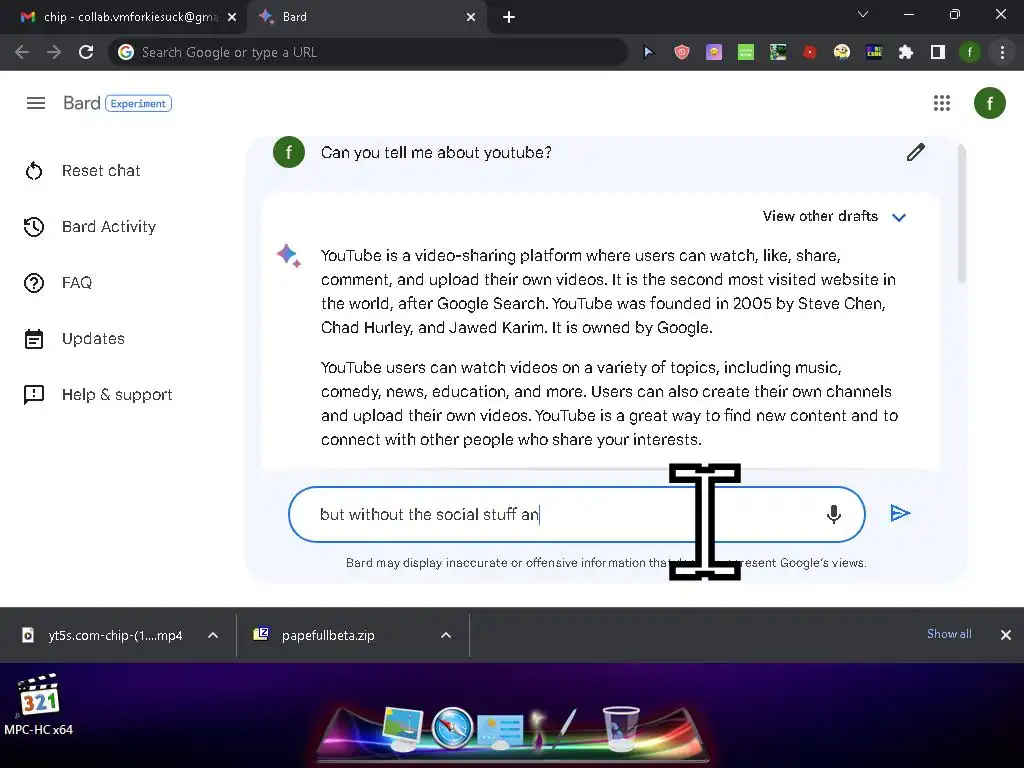Click the green lines extension icon
The image size is (1024, 768).
click(x=746, y=52)
